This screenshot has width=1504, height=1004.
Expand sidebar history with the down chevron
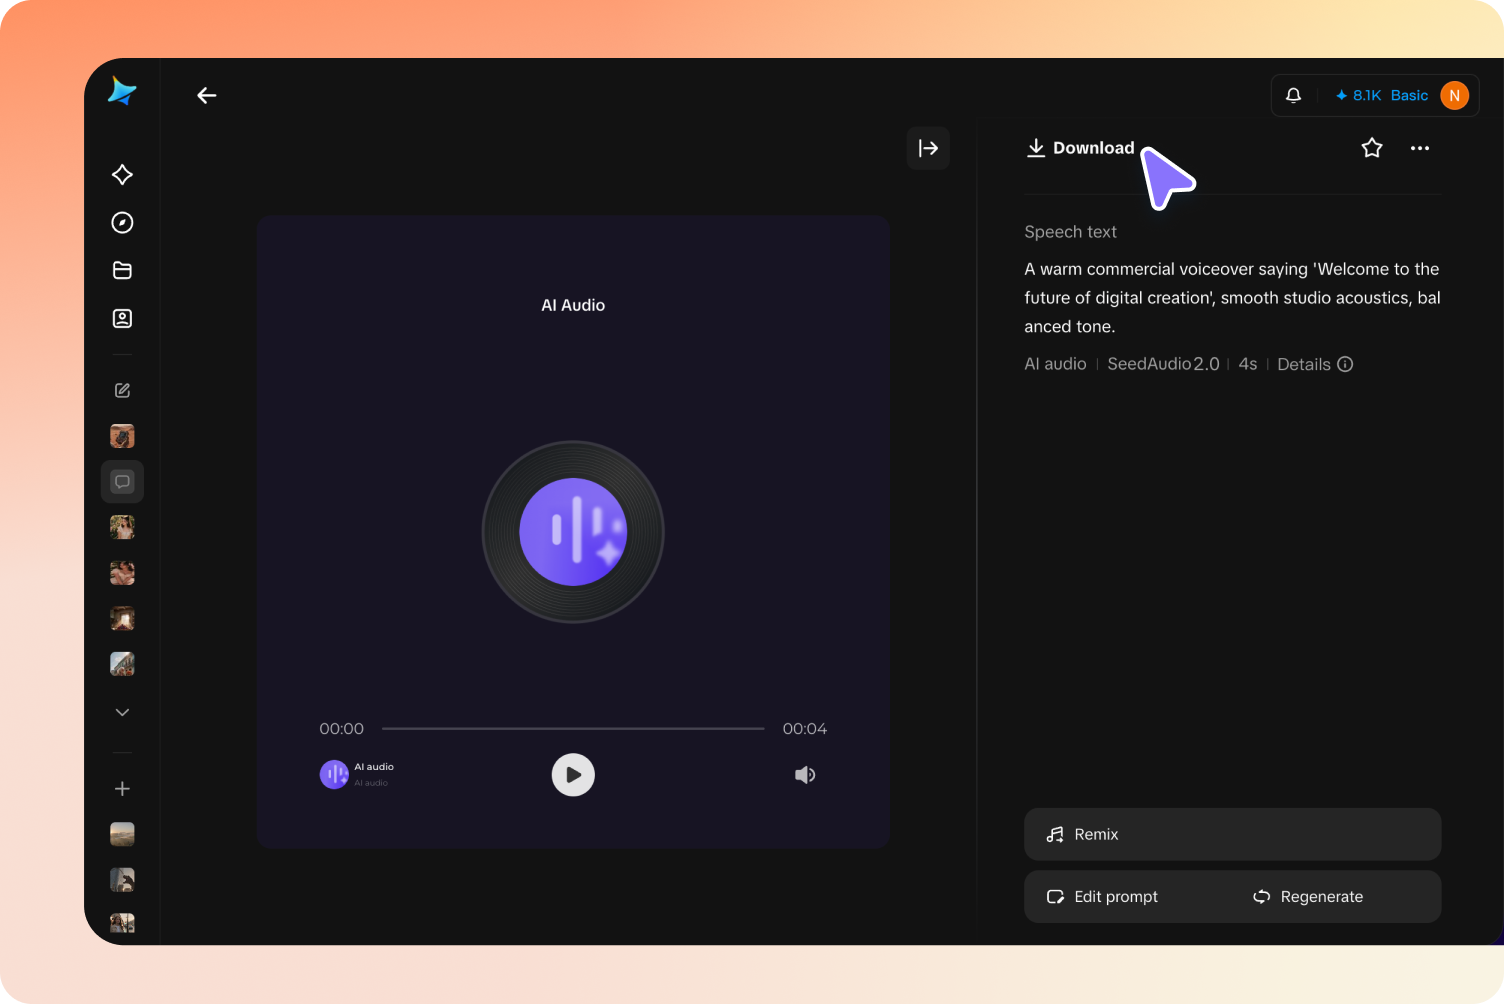[122, 712]
